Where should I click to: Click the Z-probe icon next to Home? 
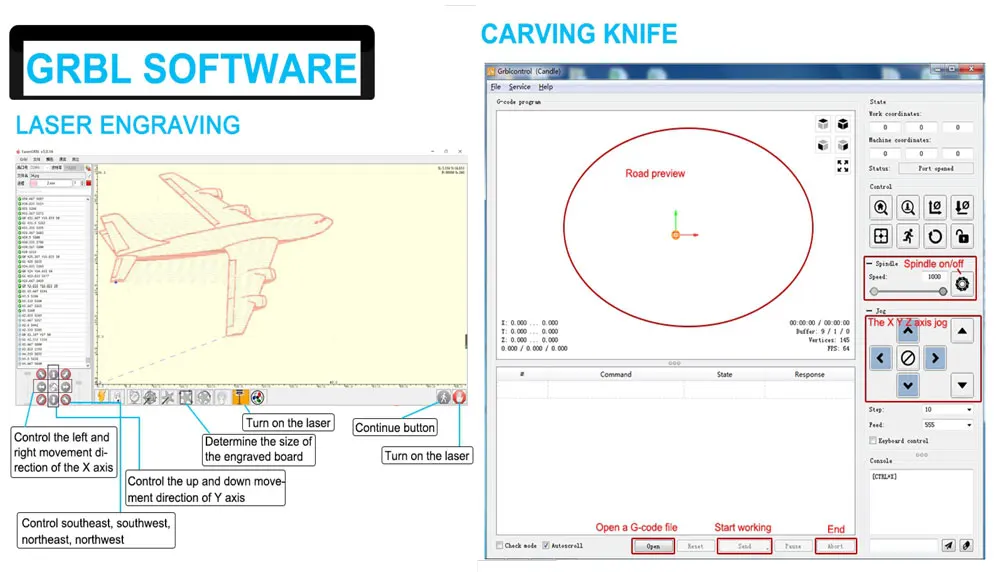(908, 207)
